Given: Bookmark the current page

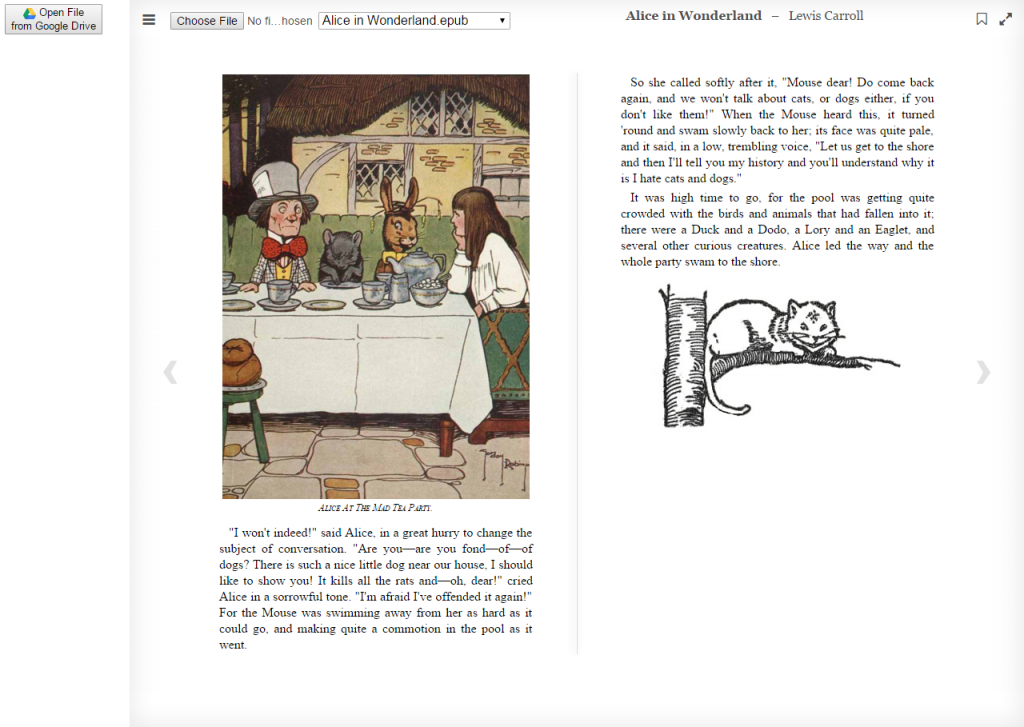Looking at the screenshot, I should [982, 20].
